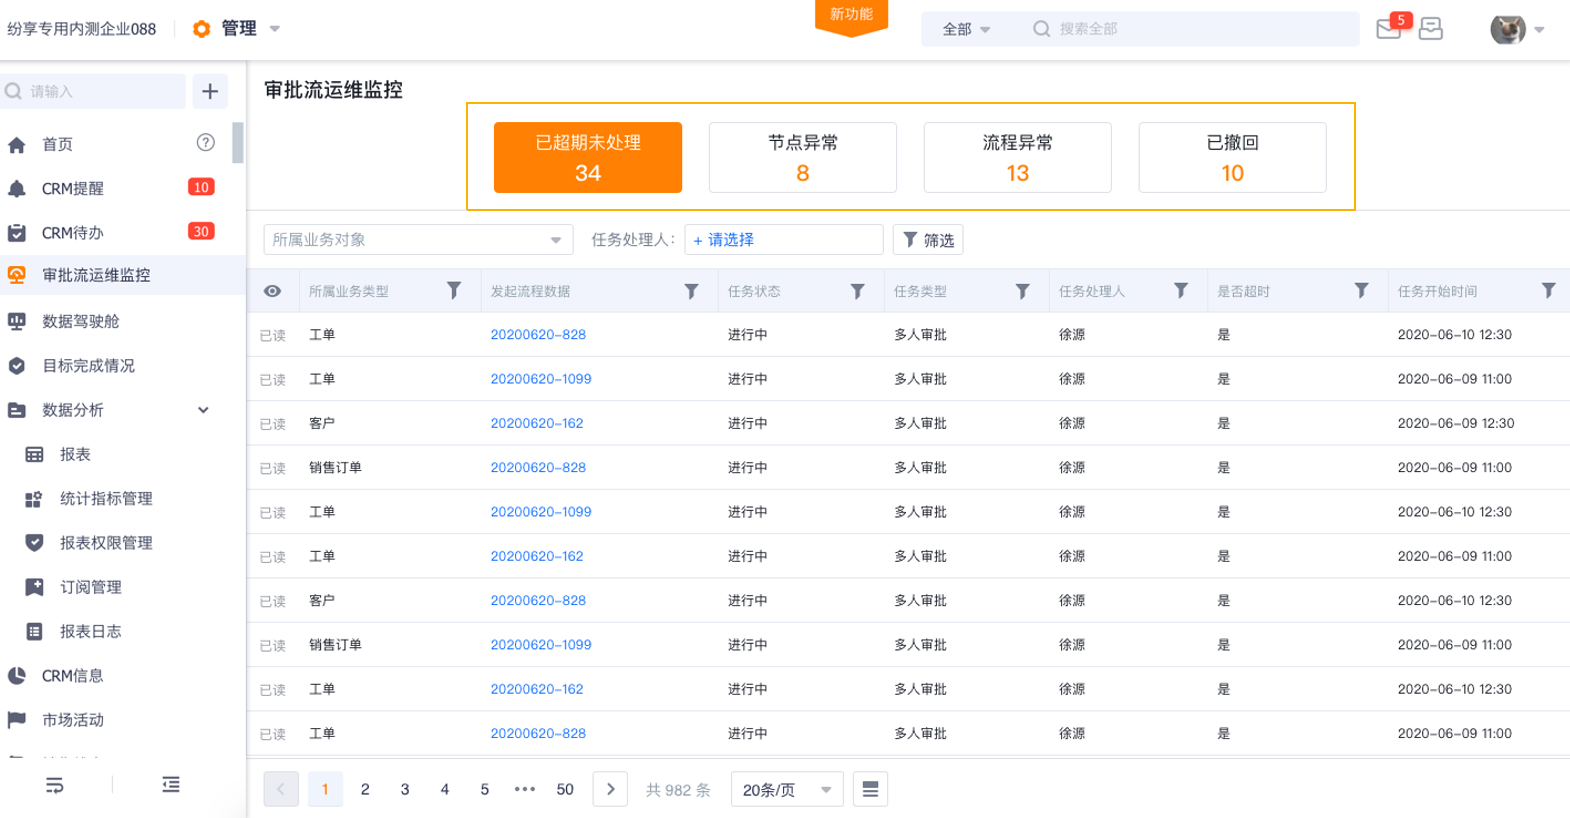Viewport: 1570px width, 818px height.
Task: Go to previous page arrow
Action: coord(281,789)
